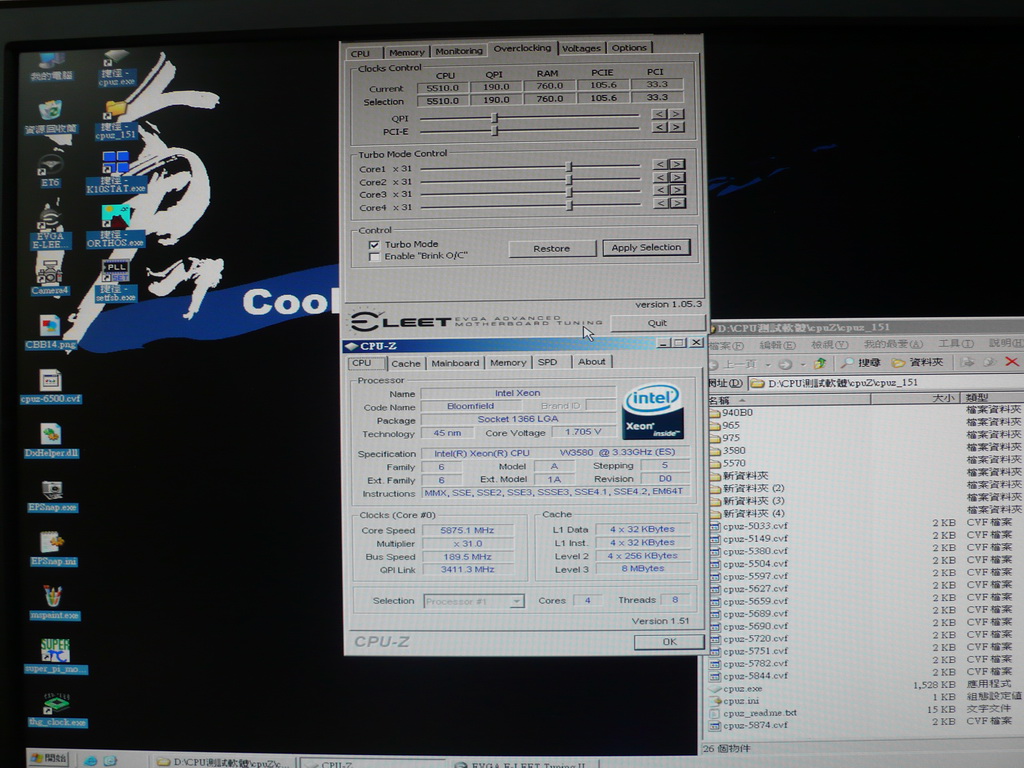This screenshot has height=768, width=1024.
Task: Click the Restore button in E-LEET
Action: pos(552,249)
